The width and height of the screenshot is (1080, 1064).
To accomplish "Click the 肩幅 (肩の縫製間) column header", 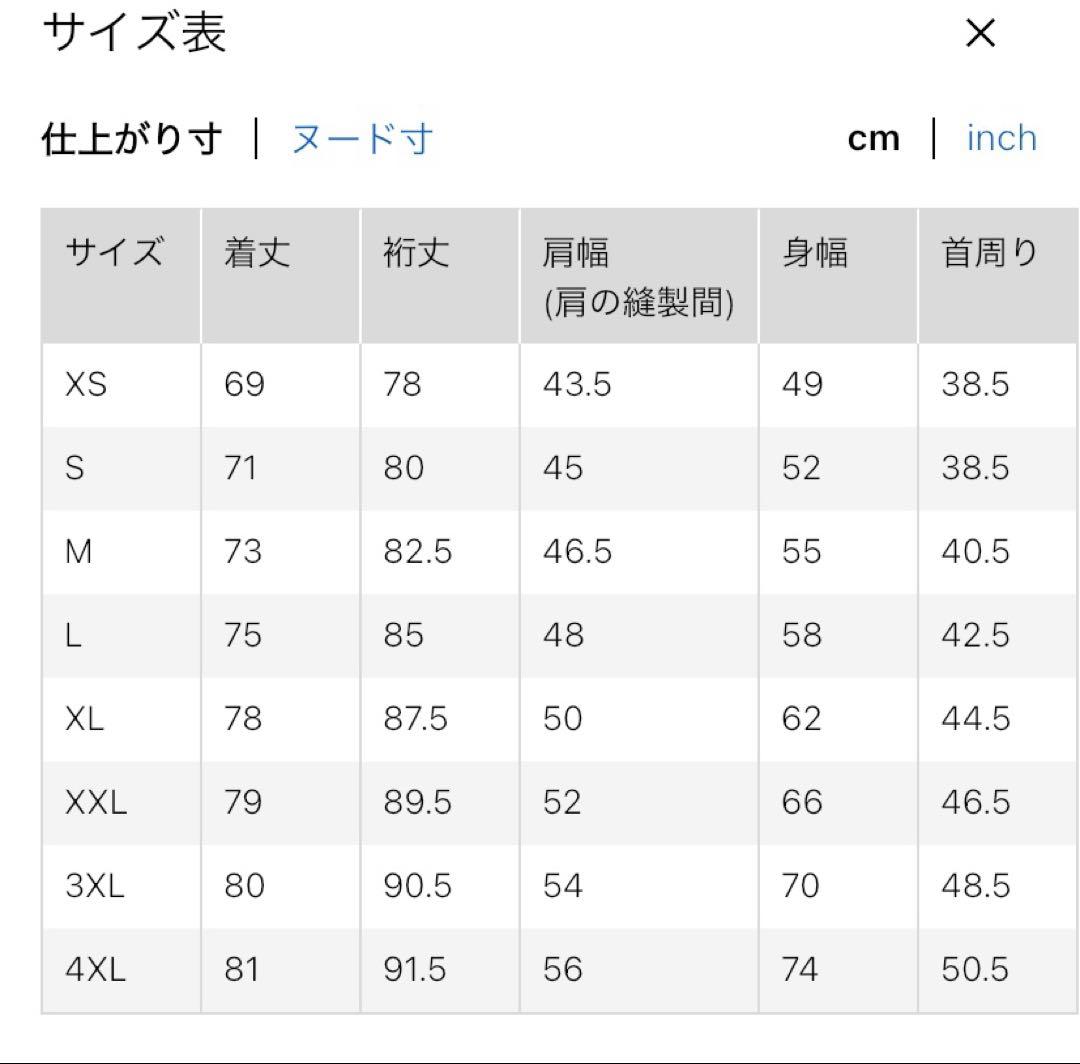I will [x=638, y=277].
